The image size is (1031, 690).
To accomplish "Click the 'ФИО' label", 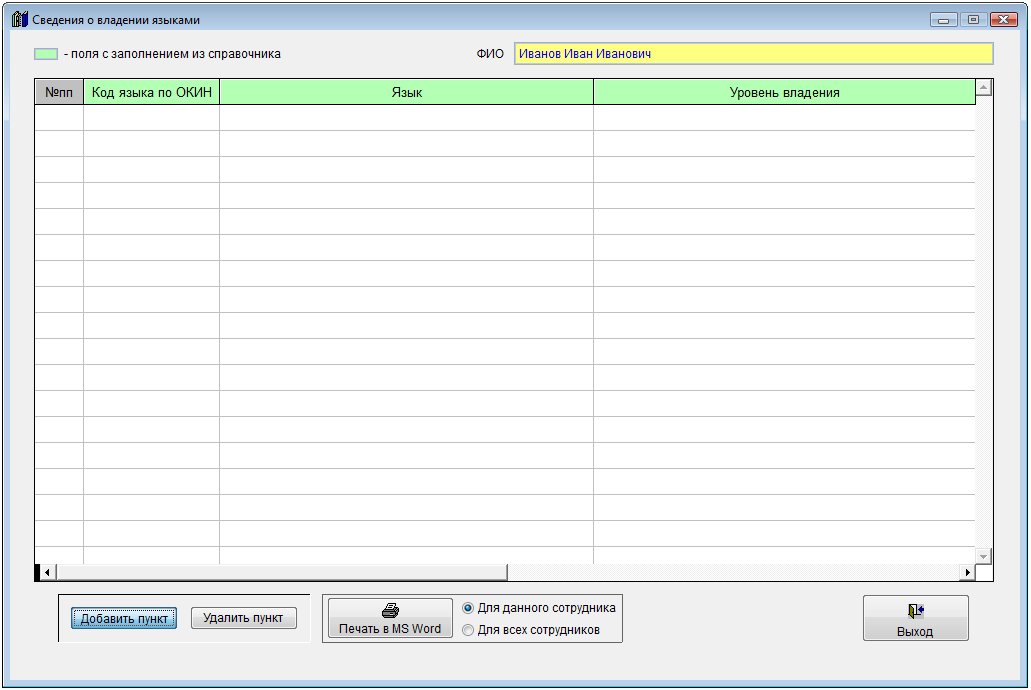I will pyautogui.click(x=490, y=54).
